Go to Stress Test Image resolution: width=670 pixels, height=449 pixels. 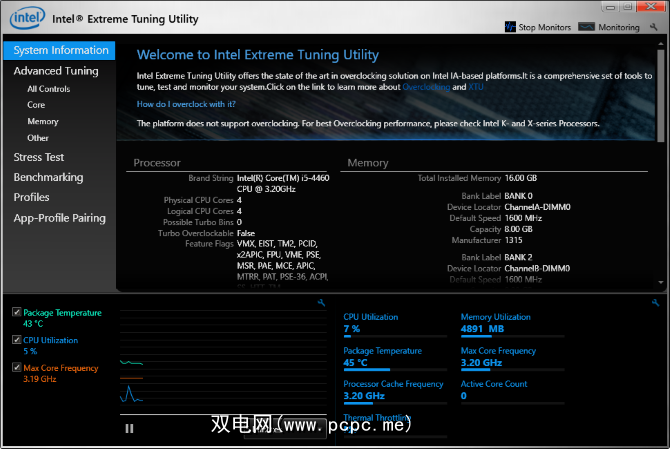click(38, 157)
